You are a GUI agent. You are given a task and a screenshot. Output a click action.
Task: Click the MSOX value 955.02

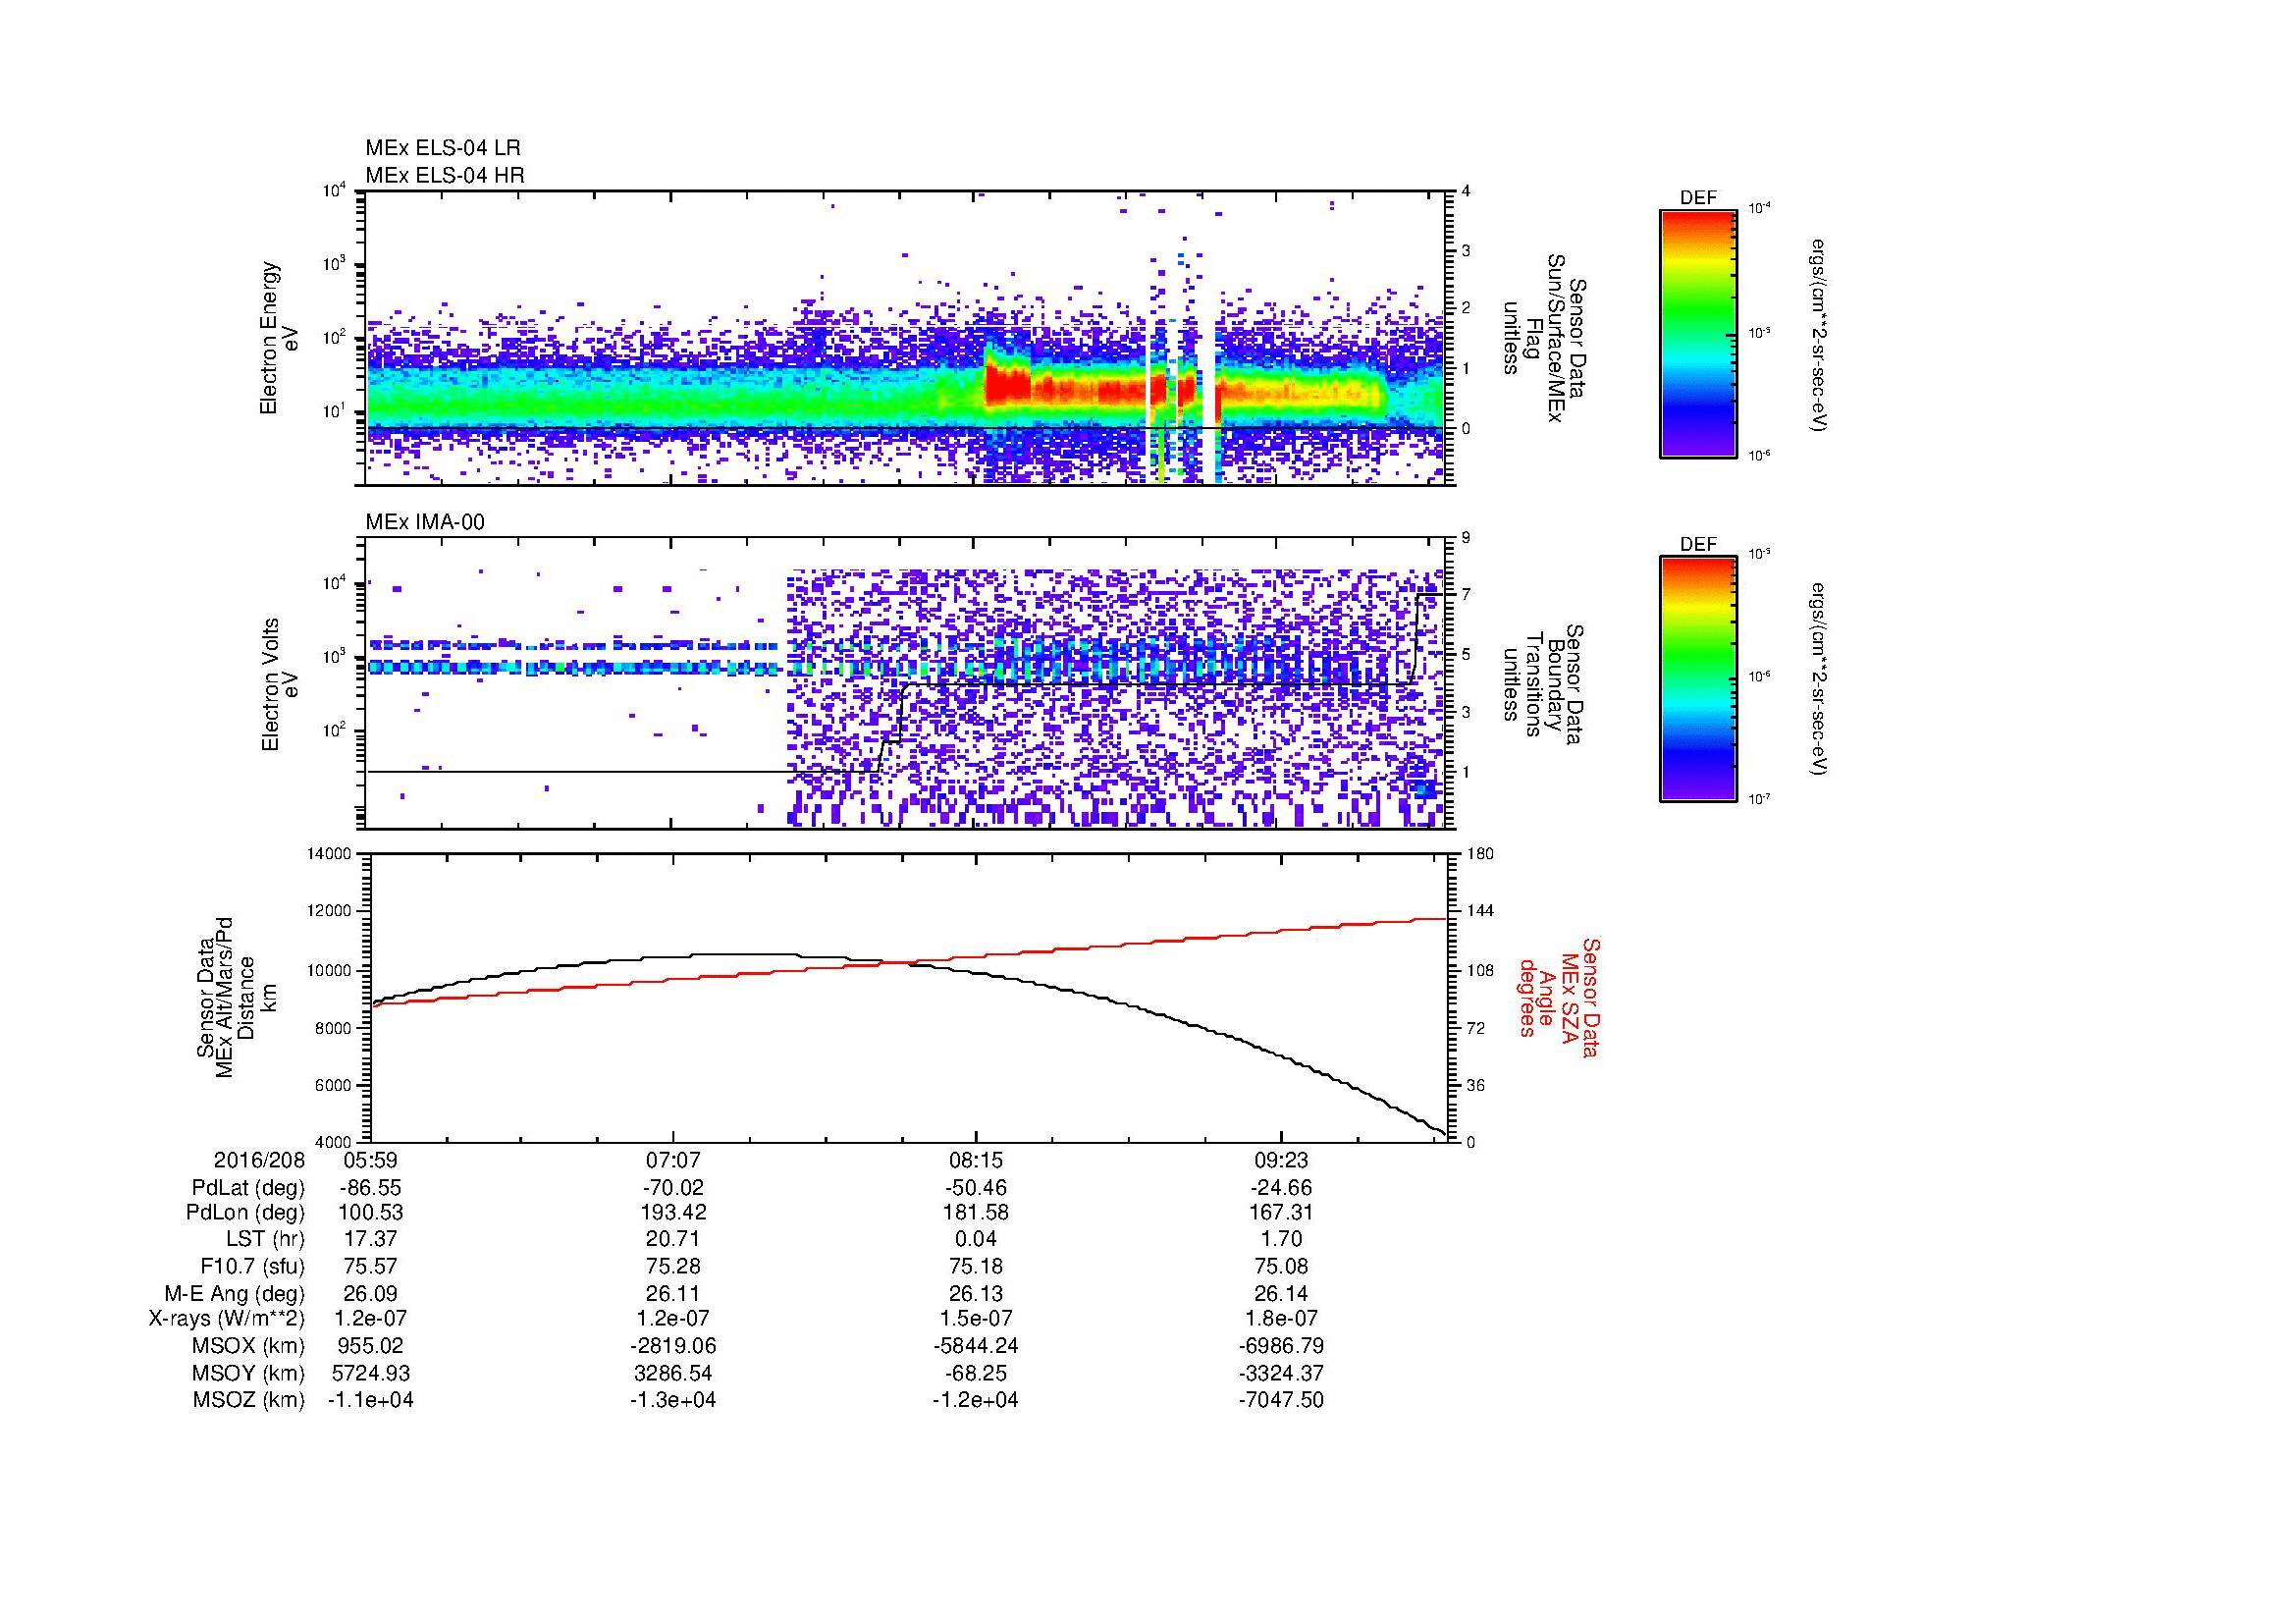(x=370, y=1346)
